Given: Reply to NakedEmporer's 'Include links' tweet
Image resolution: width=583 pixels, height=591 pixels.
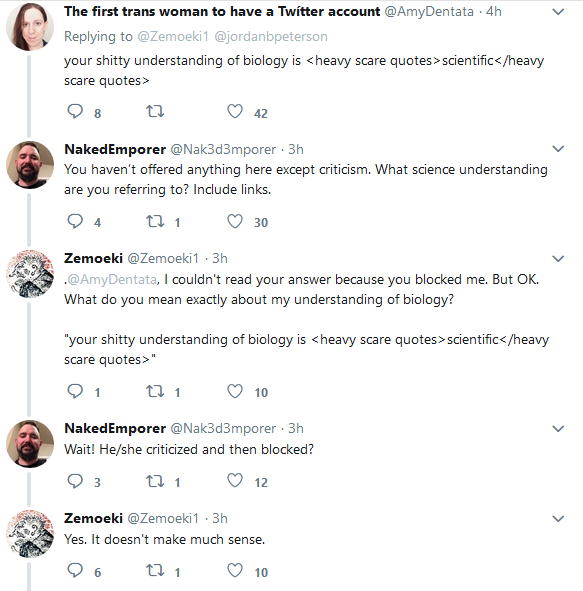Looking at the screenshot, I should pos(75,221).
